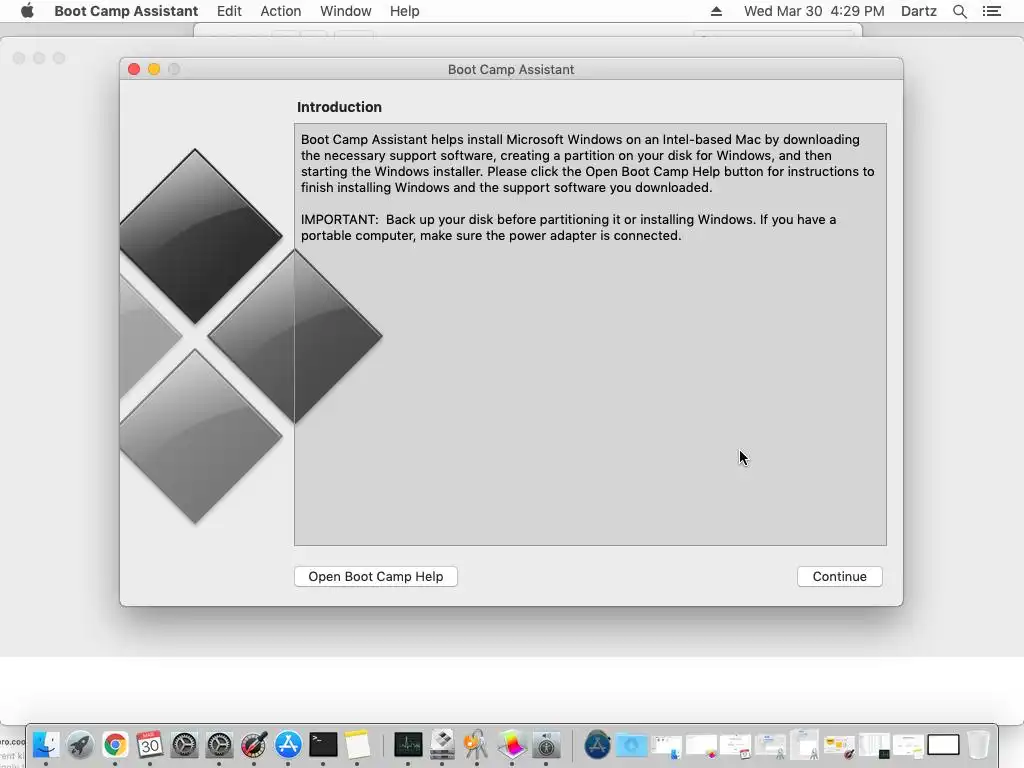
Task: Minimize the Boot Camp Assistant window
Action: [154, 69]
